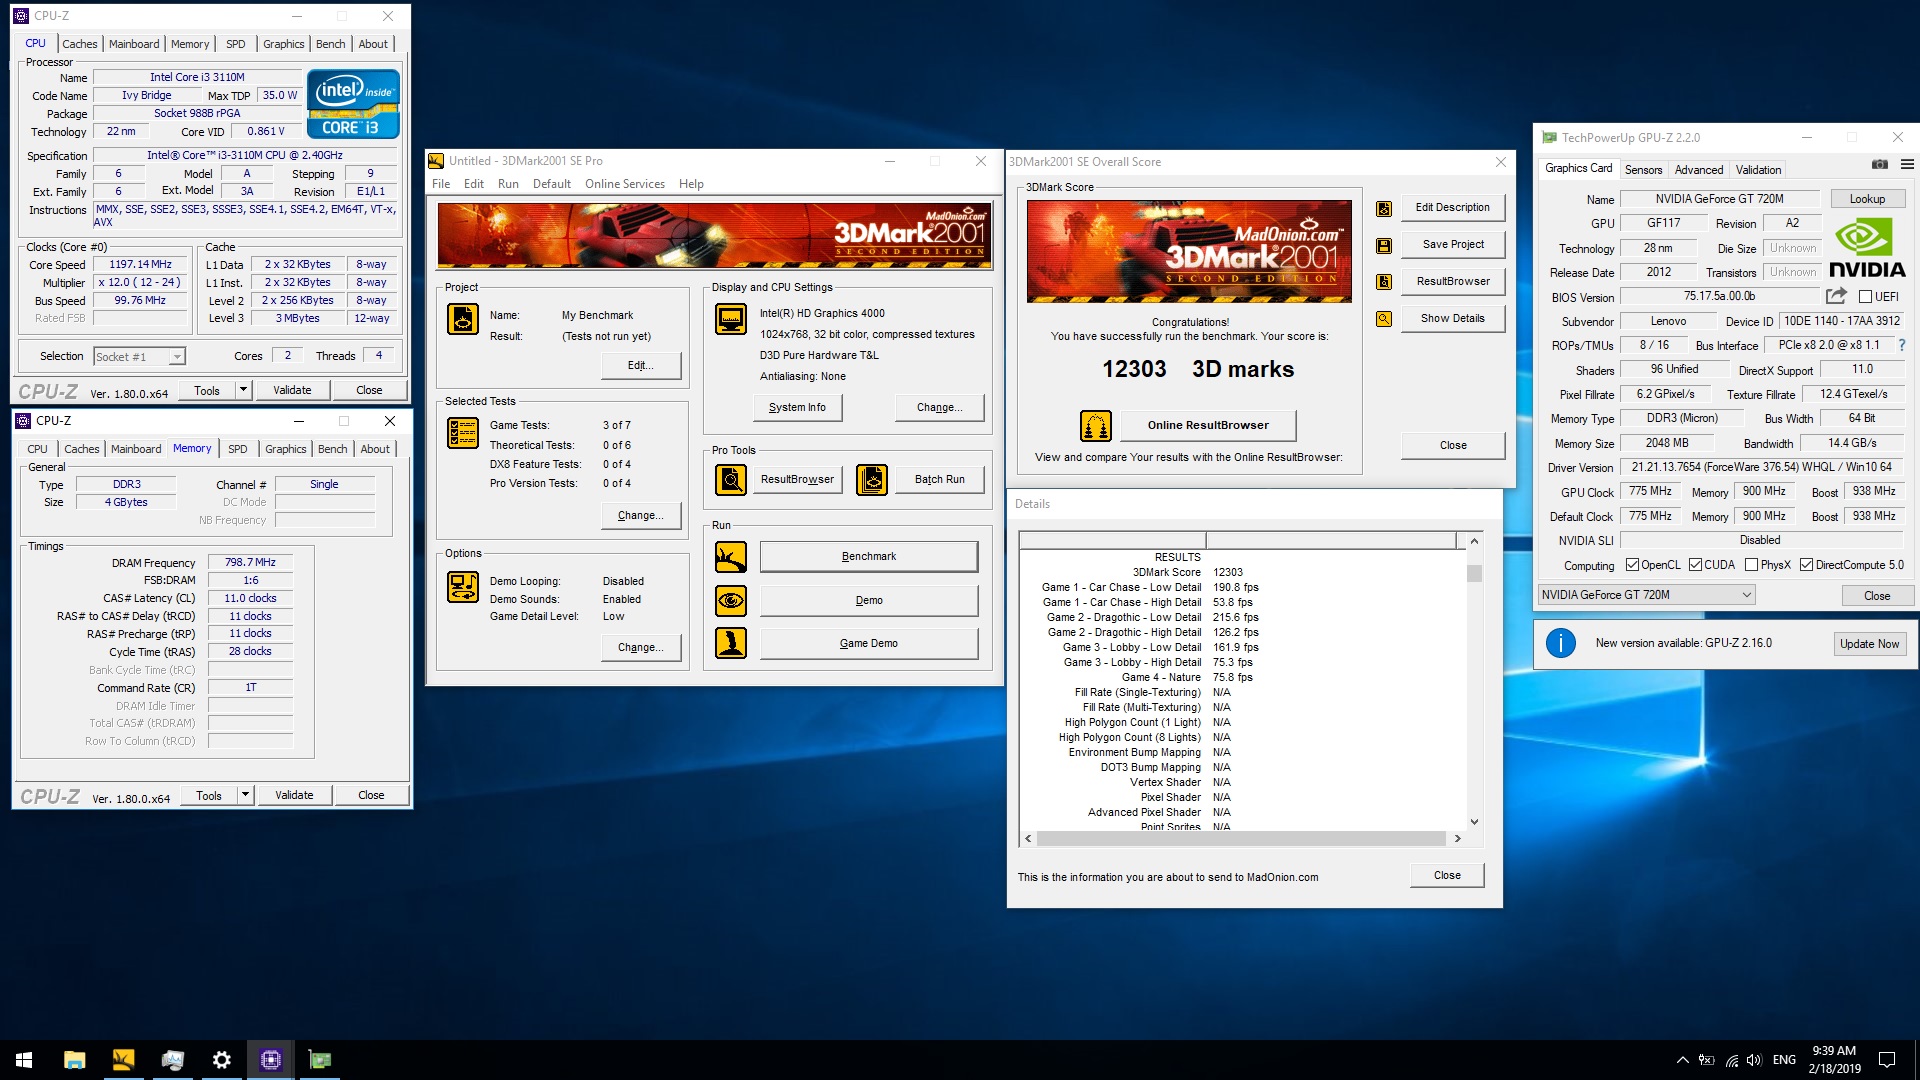This screenshot has width=1920, height=1080.
Task: Switch to the Sensors tab in GPU-Z
Action: pyautogui.click(x=1643, y=170)
